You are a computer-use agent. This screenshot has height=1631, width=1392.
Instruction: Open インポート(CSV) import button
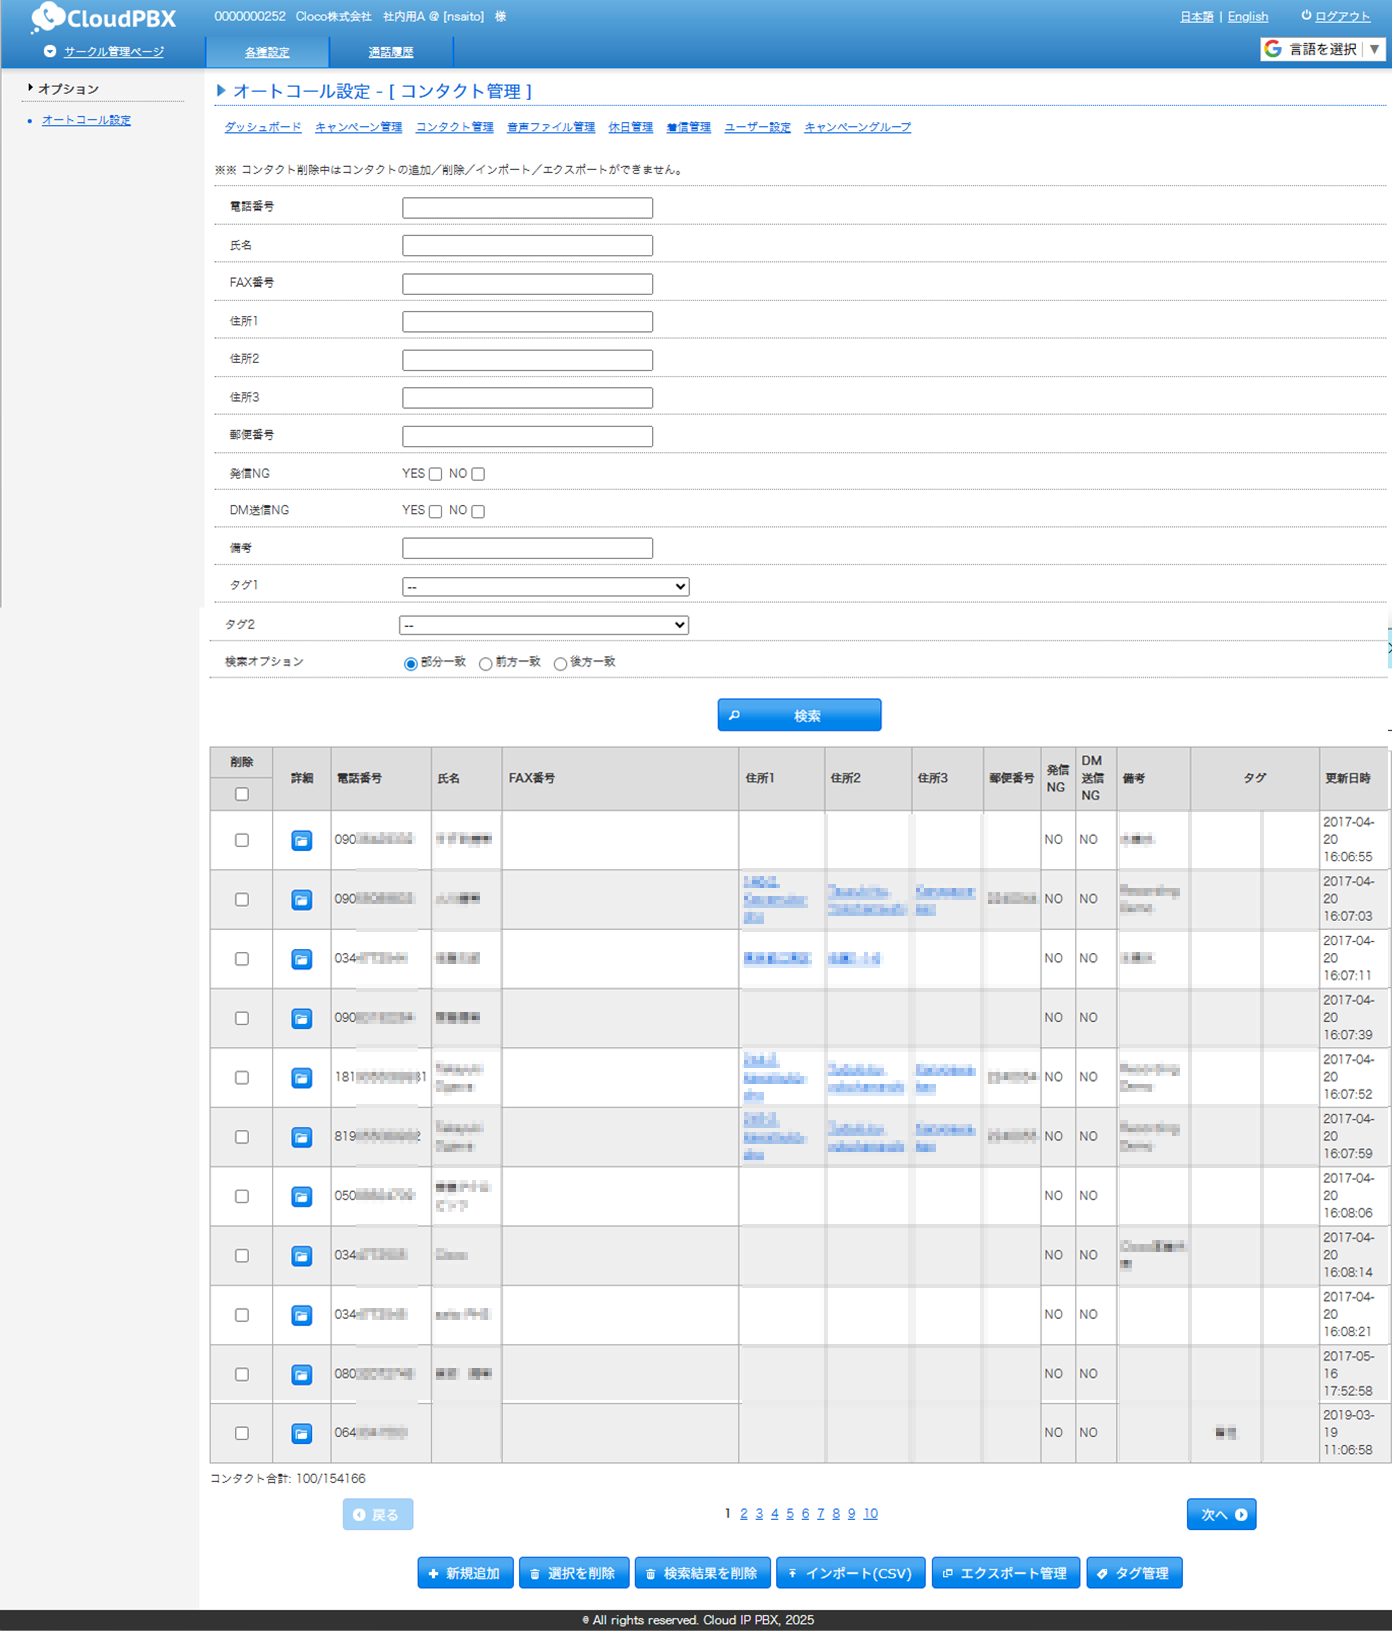pos(851,1573)
